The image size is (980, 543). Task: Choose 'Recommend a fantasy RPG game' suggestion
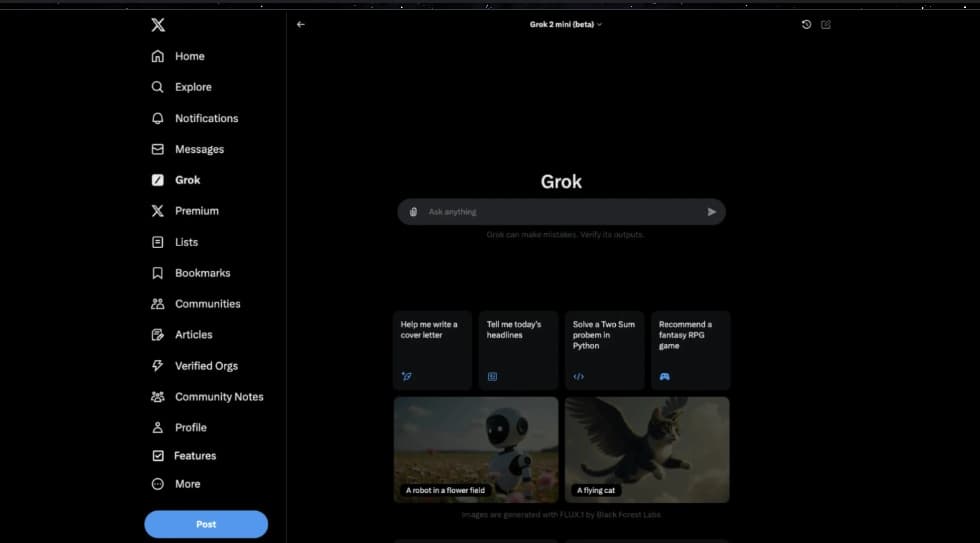(x=691, y=351)
